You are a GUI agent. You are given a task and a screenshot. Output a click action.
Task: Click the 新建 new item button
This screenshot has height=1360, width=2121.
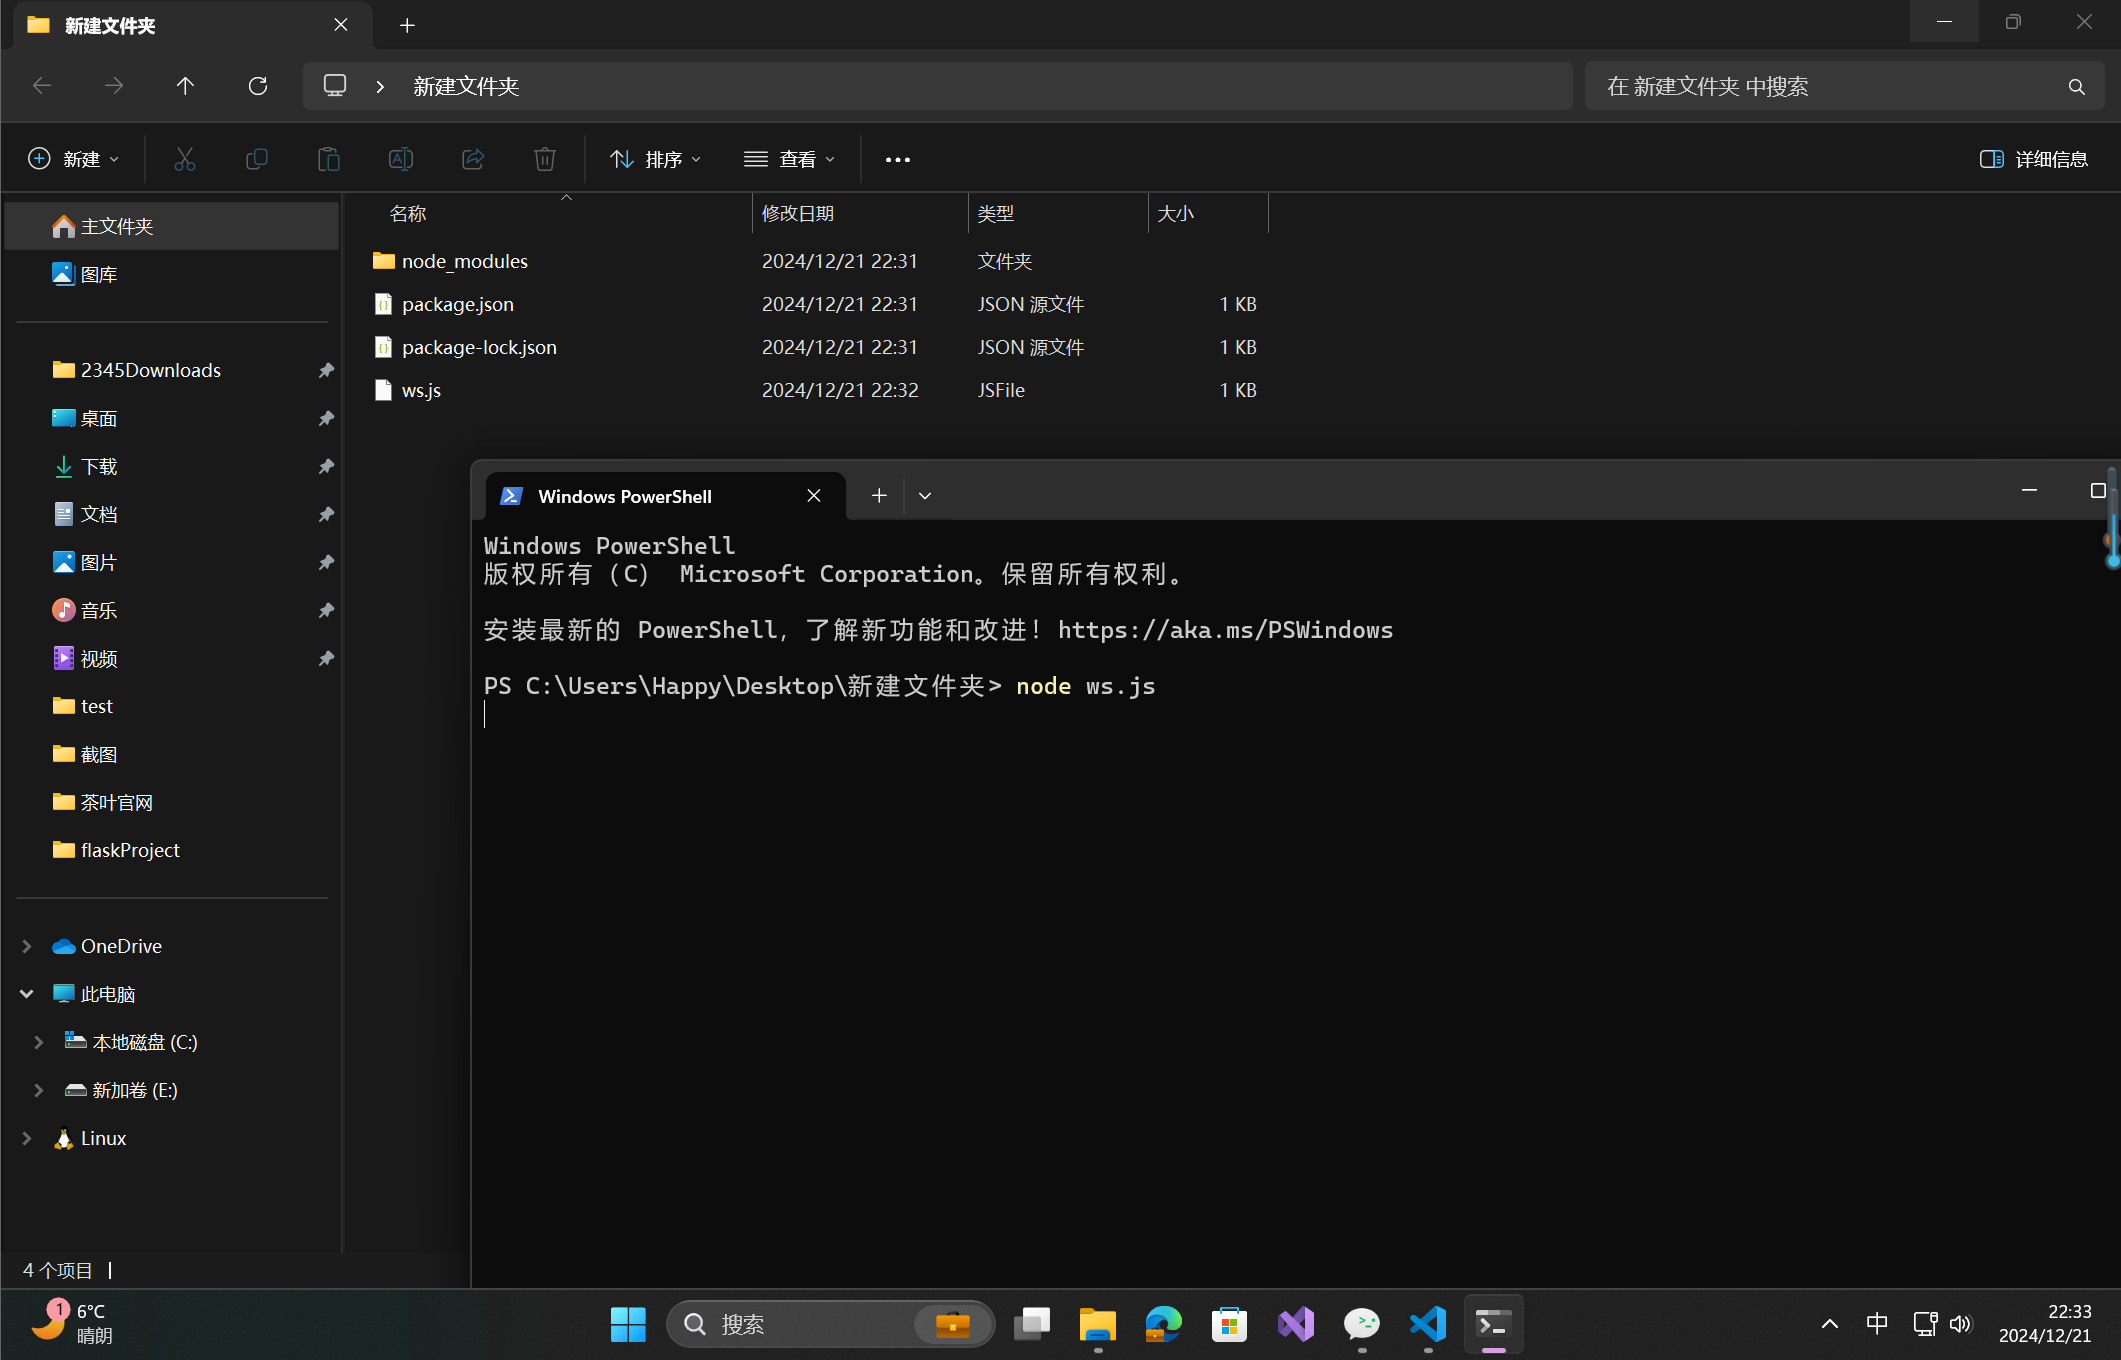[73, 159]
